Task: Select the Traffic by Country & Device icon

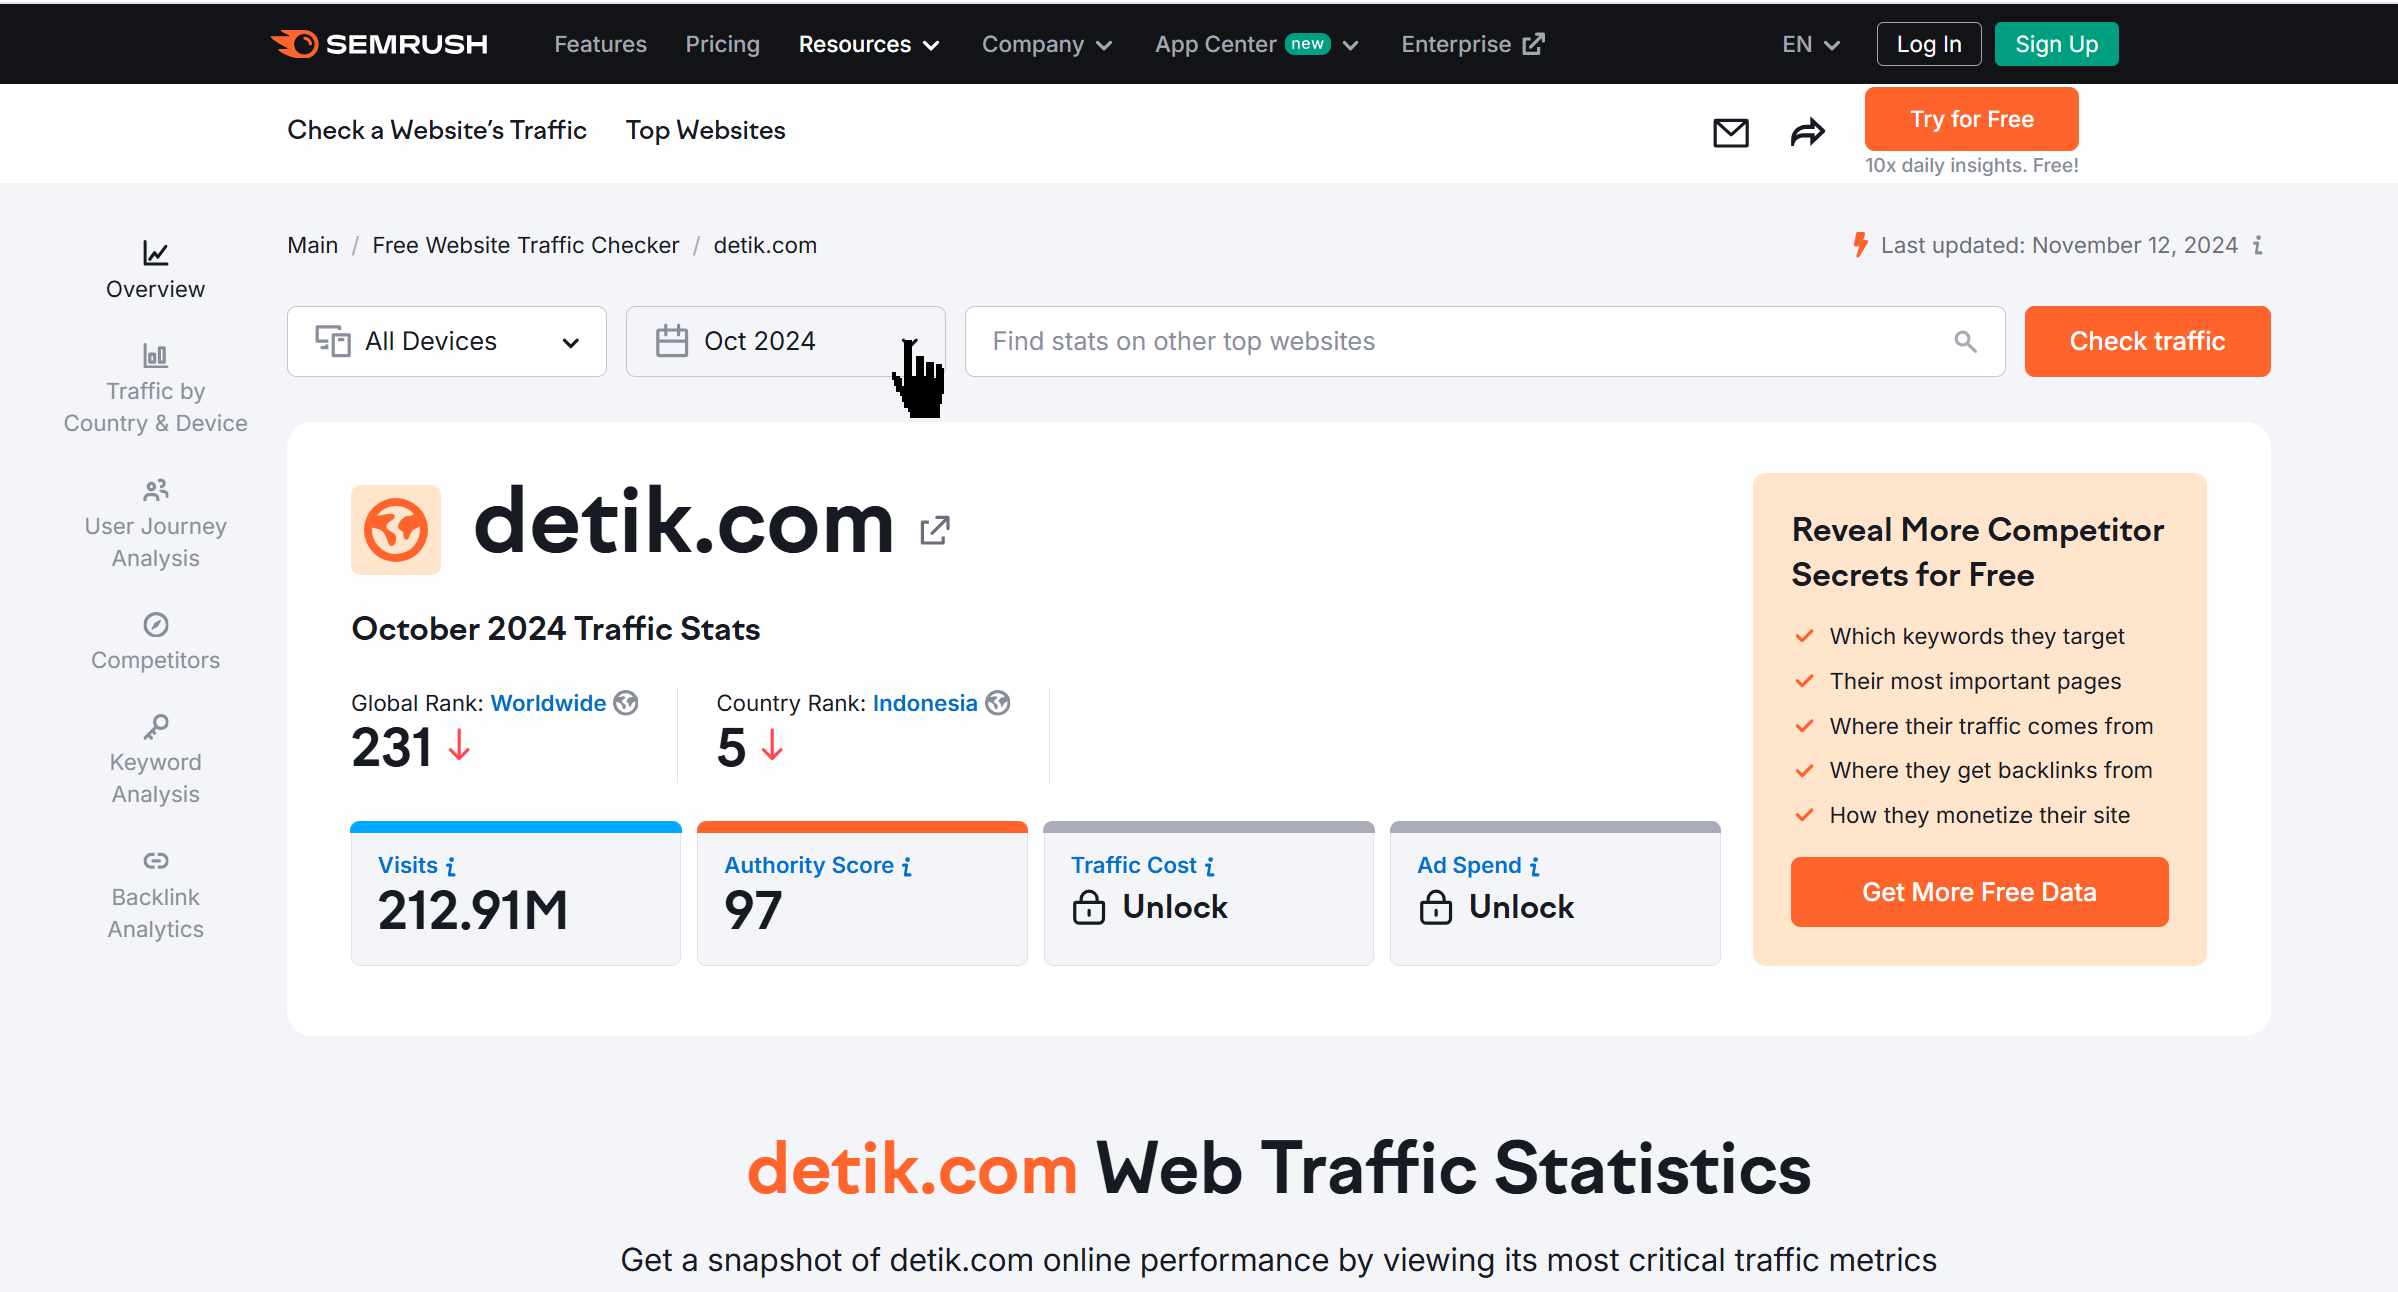Action: [154, 355]
